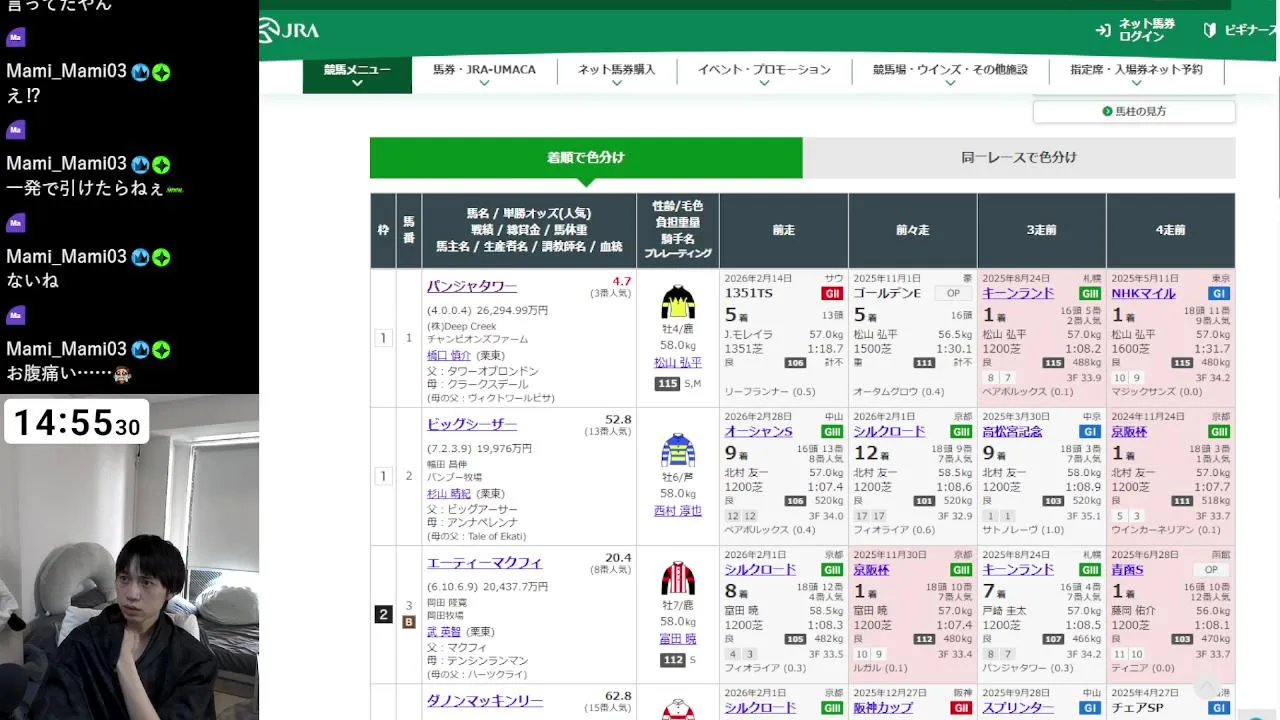
Task: Click odds value 52.8 for ビッグシーザー
Action: point(619,419)
